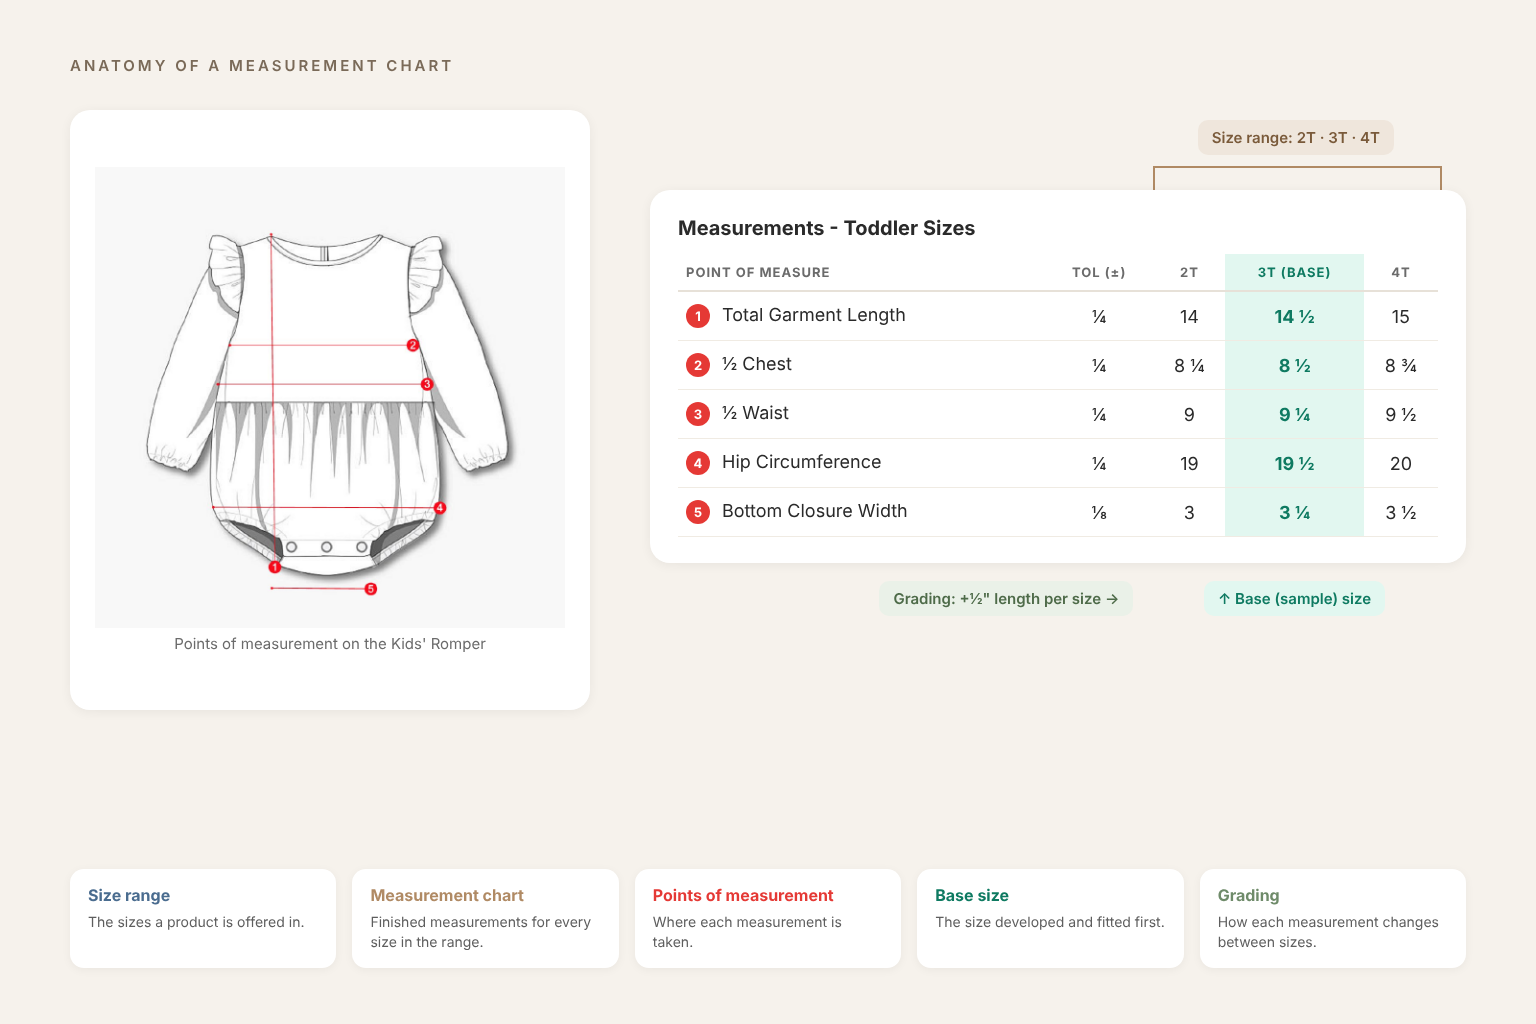Click the base value '19 ½' for hip
The width and height of the screenshot is (1536, 1024).
(x=1294, y=464)
